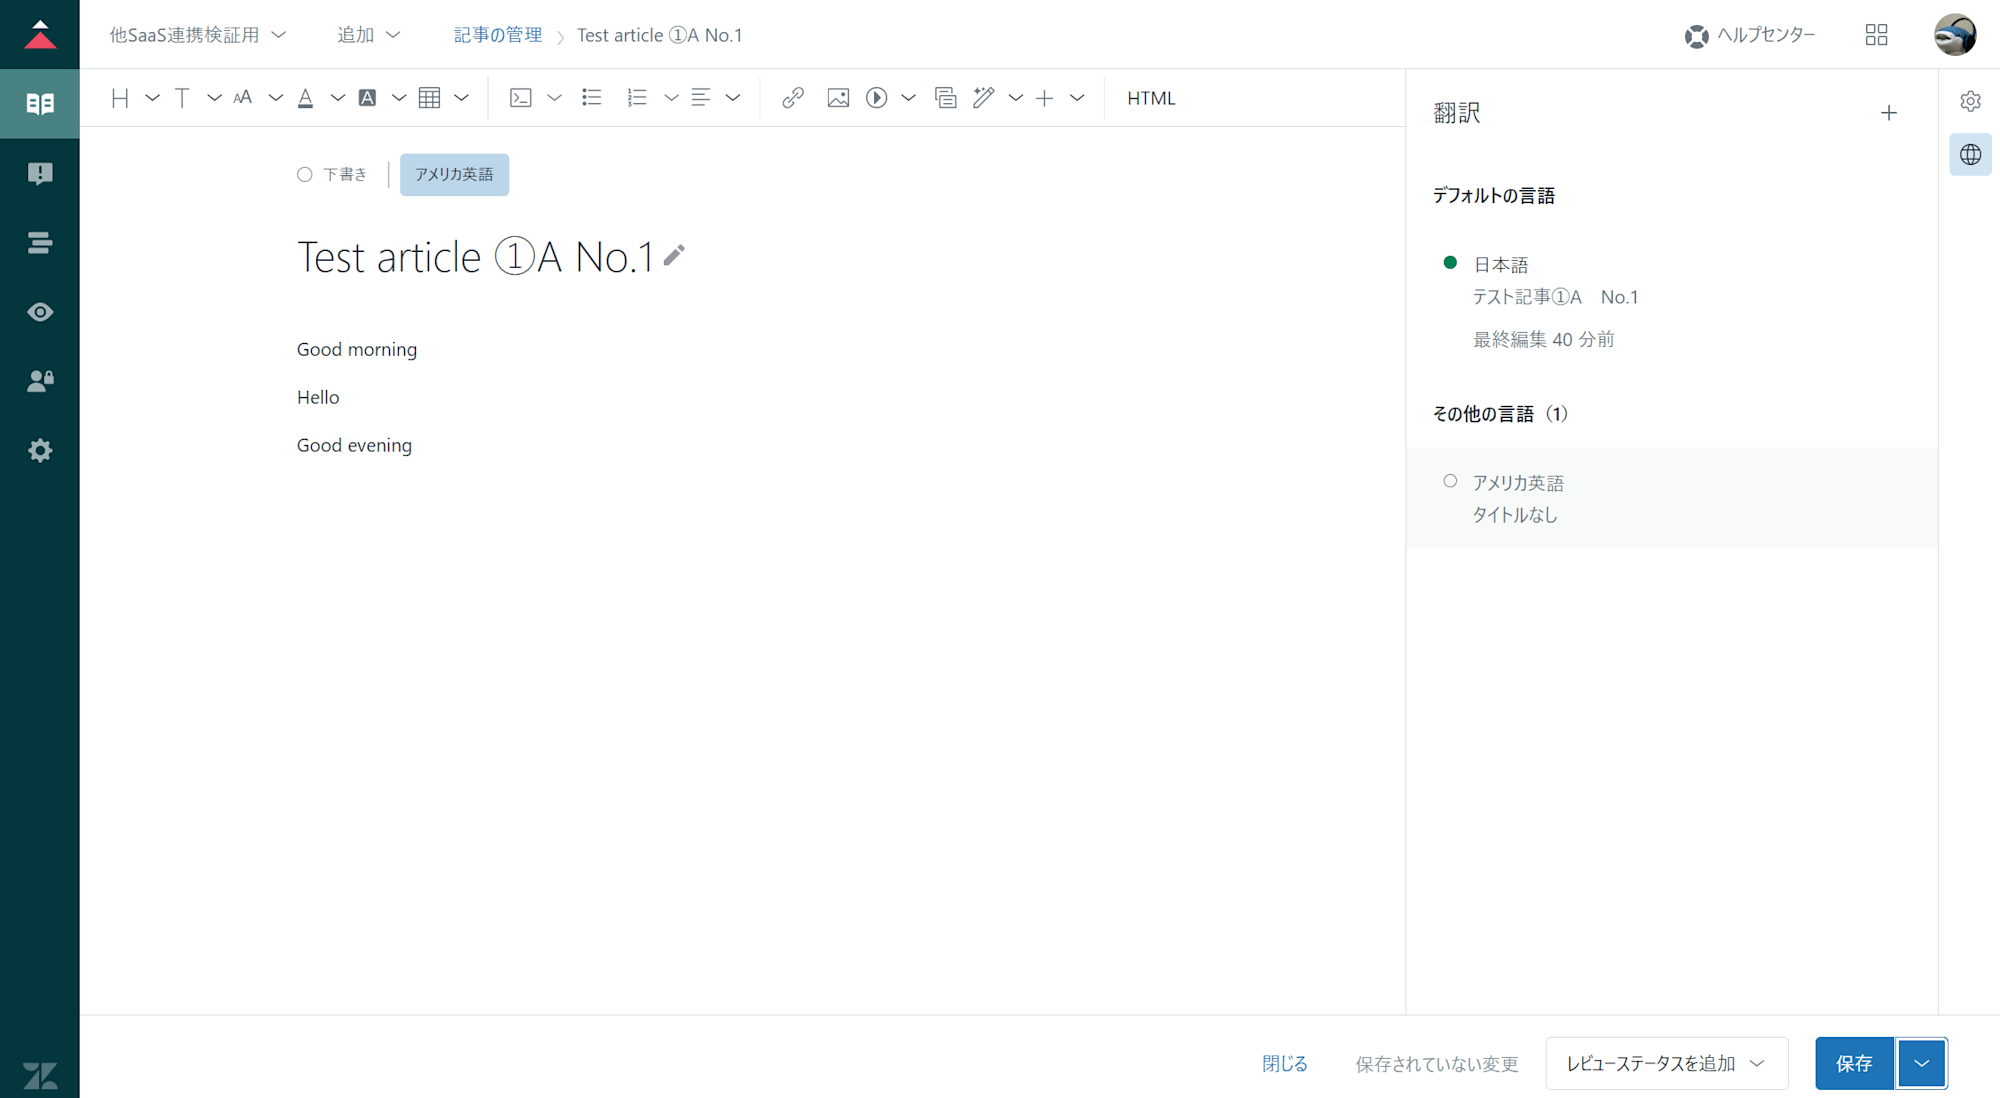2000x1098 pixels.
Task: Insert an image with the picture icon
Action: 838,98
